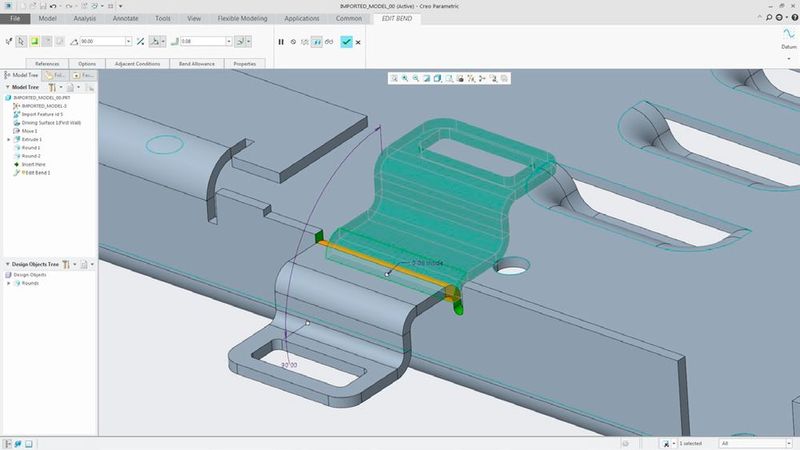The height and width of the screenshot is (450, 800).
Task: Open the Model Tree settings tool icon
Action: tap(53, 87)
